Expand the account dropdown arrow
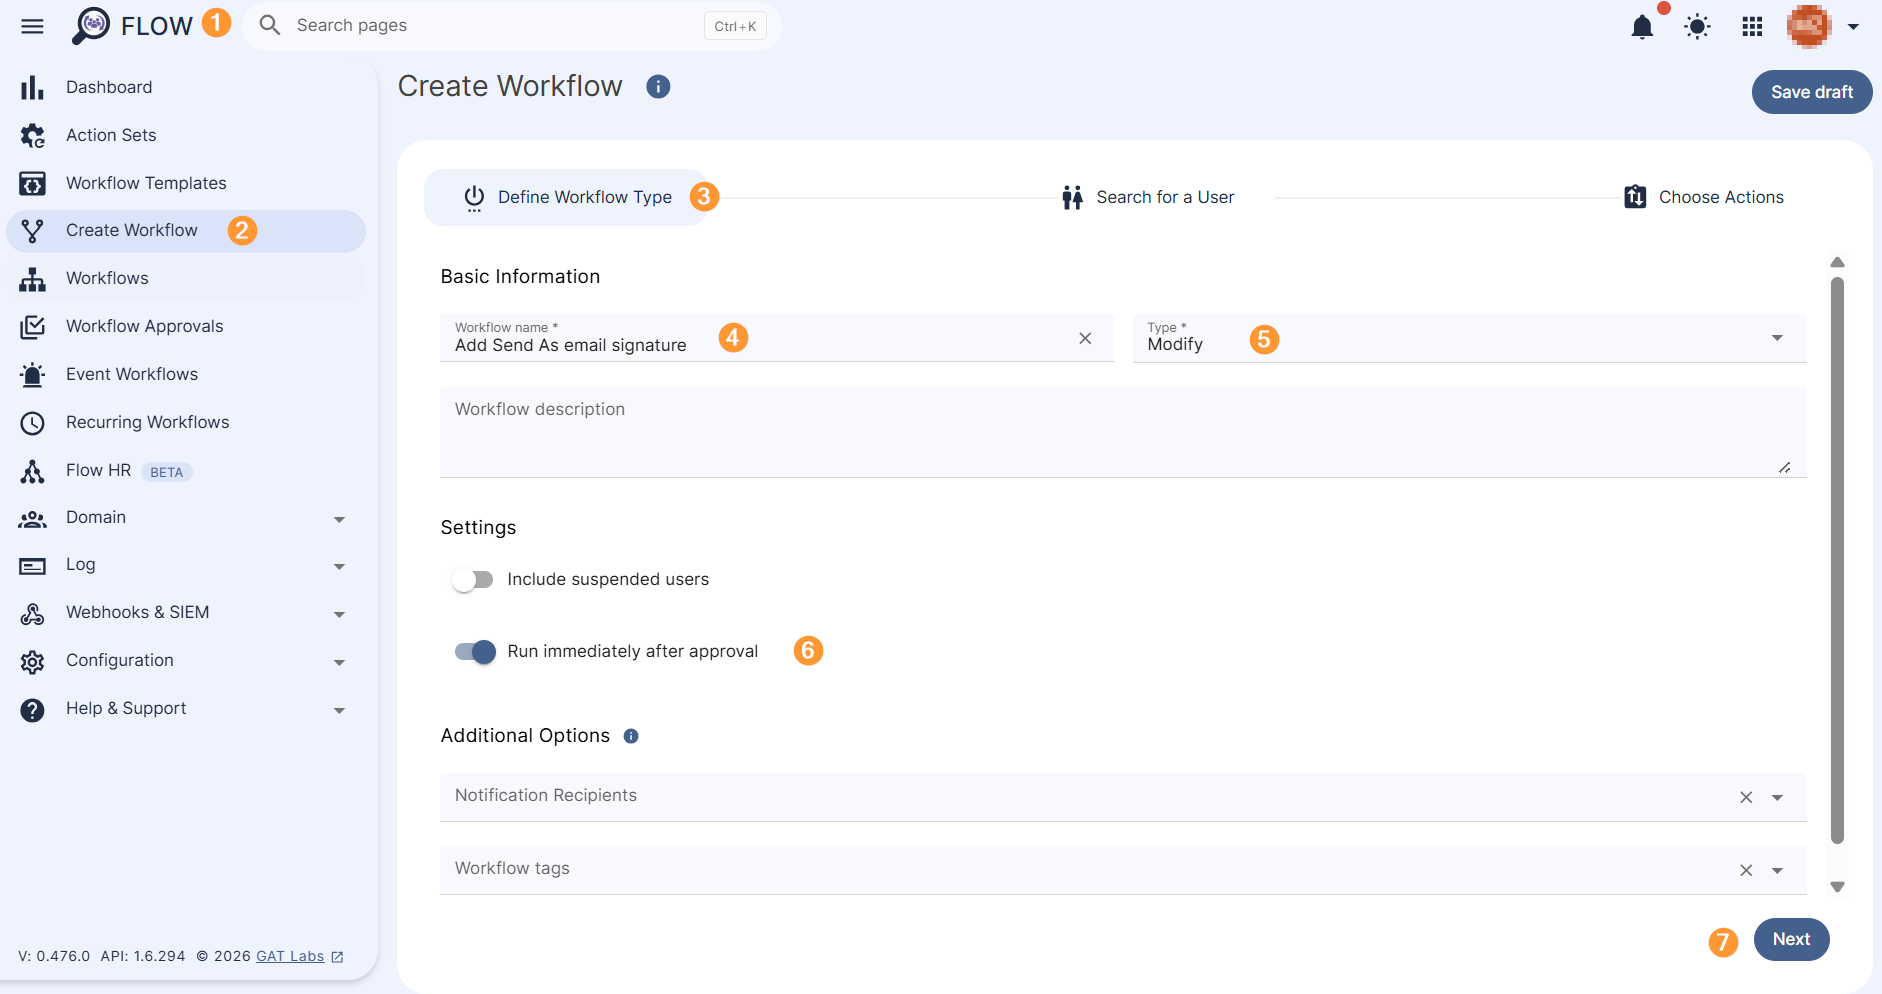The width and height of the screenshot is (1882, 994). click(x=1853, y=27)
